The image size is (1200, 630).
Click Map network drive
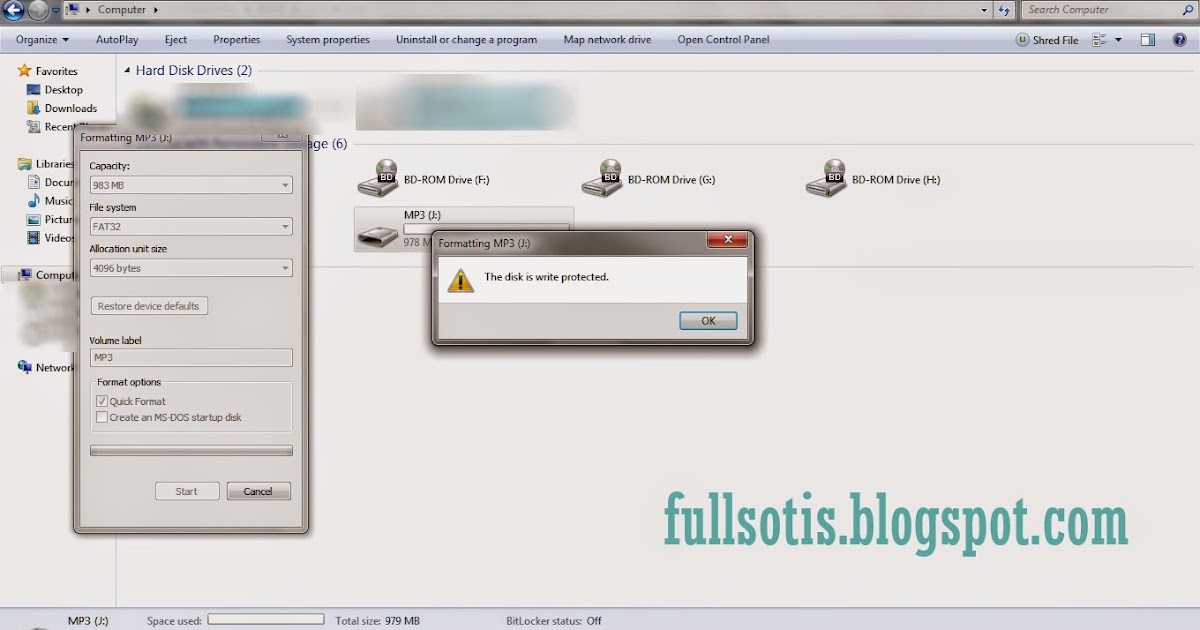[x=607, y=40]
